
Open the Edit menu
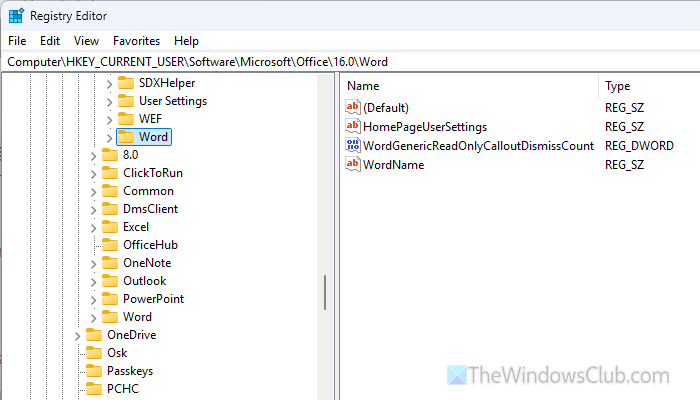(50, 41)
